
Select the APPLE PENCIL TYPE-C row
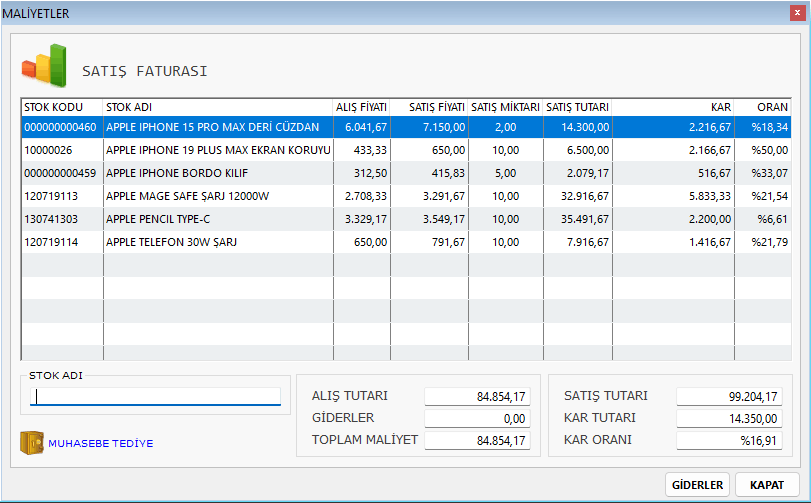[406, 219]
